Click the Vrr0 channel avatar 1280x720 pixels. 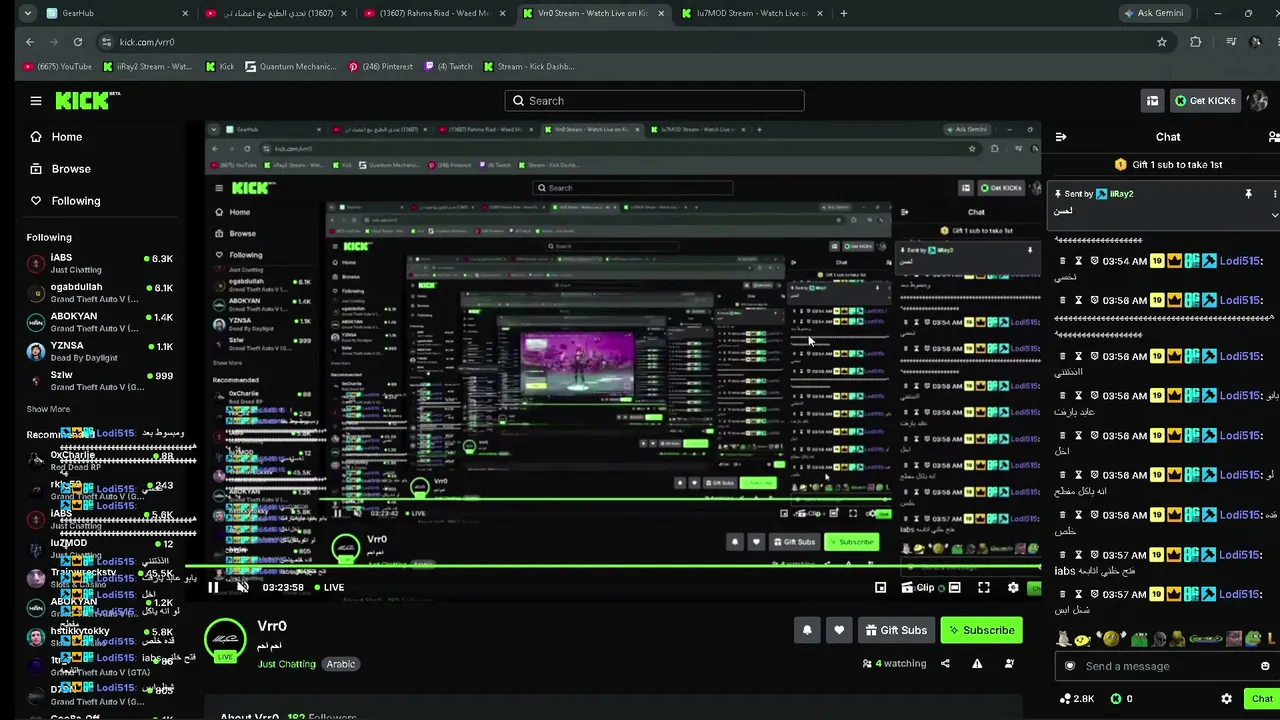click(x=225, y=641)
